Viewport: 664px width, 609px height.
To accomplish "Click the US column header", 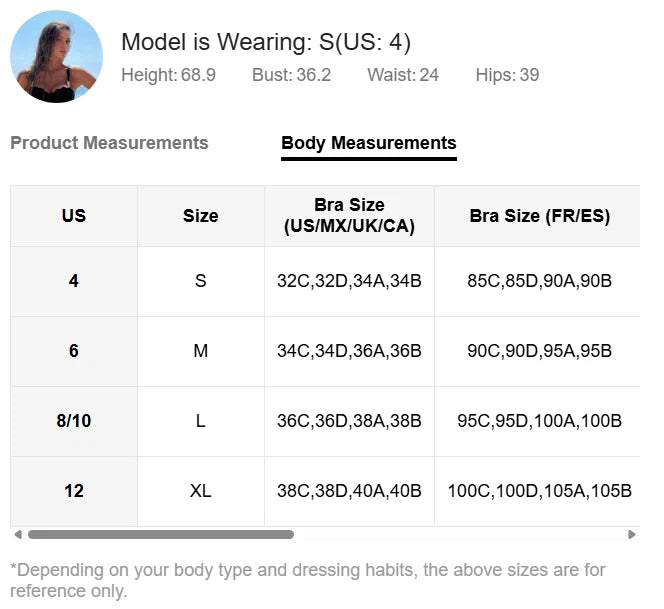I will [74, 216].
